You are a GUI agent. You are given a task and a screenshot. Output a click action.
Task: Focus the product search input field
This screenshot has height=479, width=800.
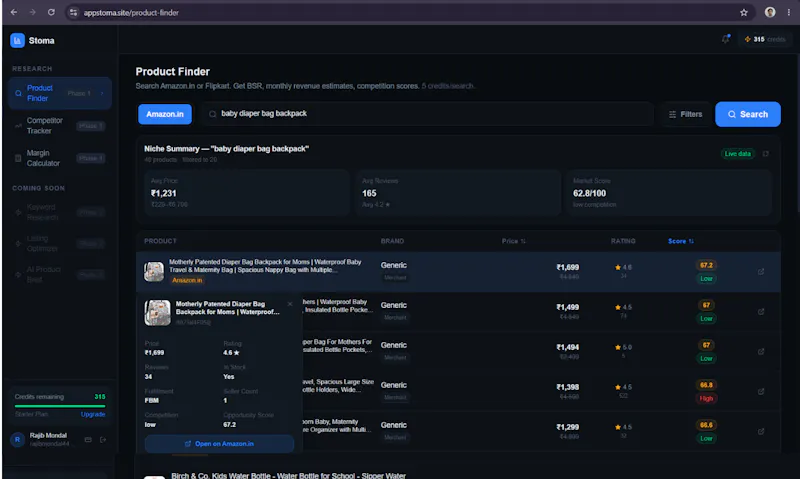428,114
